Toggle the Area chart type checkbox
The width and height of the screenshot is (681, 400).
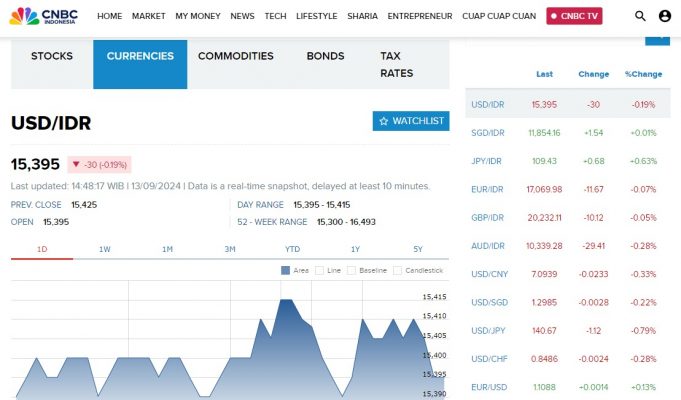point(286,270)
